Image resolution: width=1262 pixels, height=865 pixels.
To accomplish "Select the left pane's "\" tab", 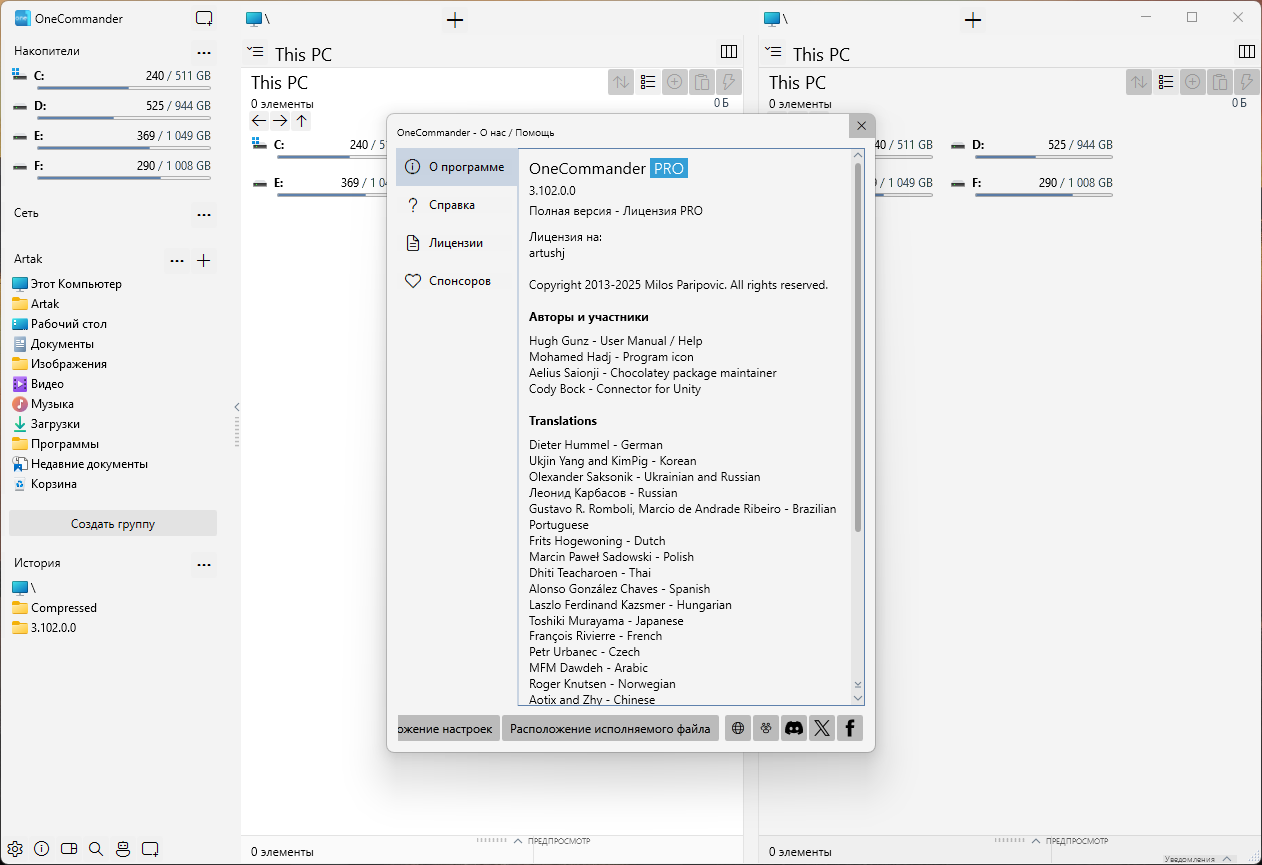I will point(258,19).
